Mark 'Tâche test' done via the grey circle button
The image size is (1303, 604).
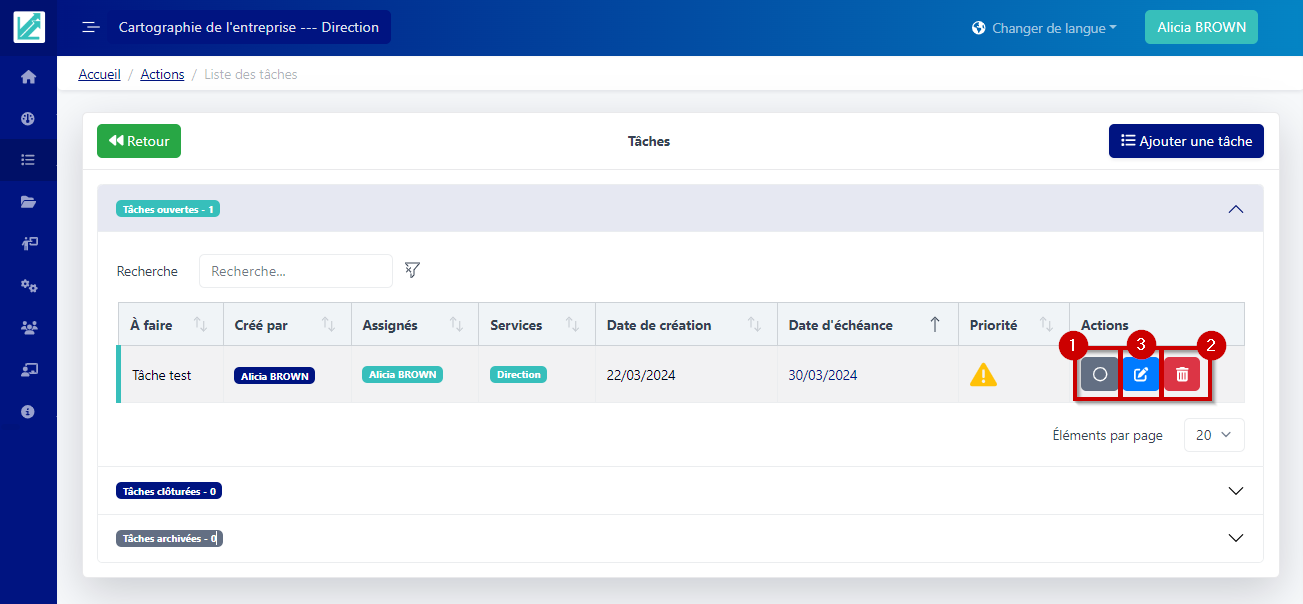click(1099, 375)
